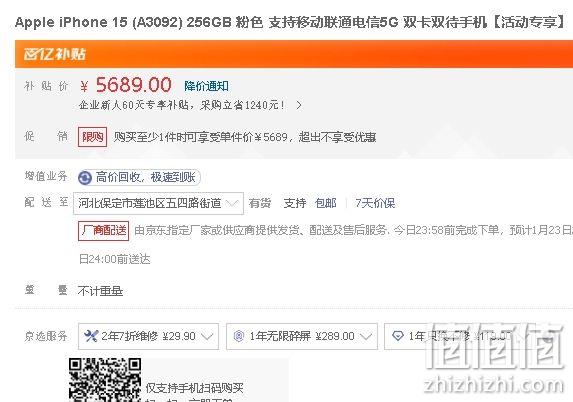
Task: Click the Apple iPhone 15 product title
Action: [291, 22]
